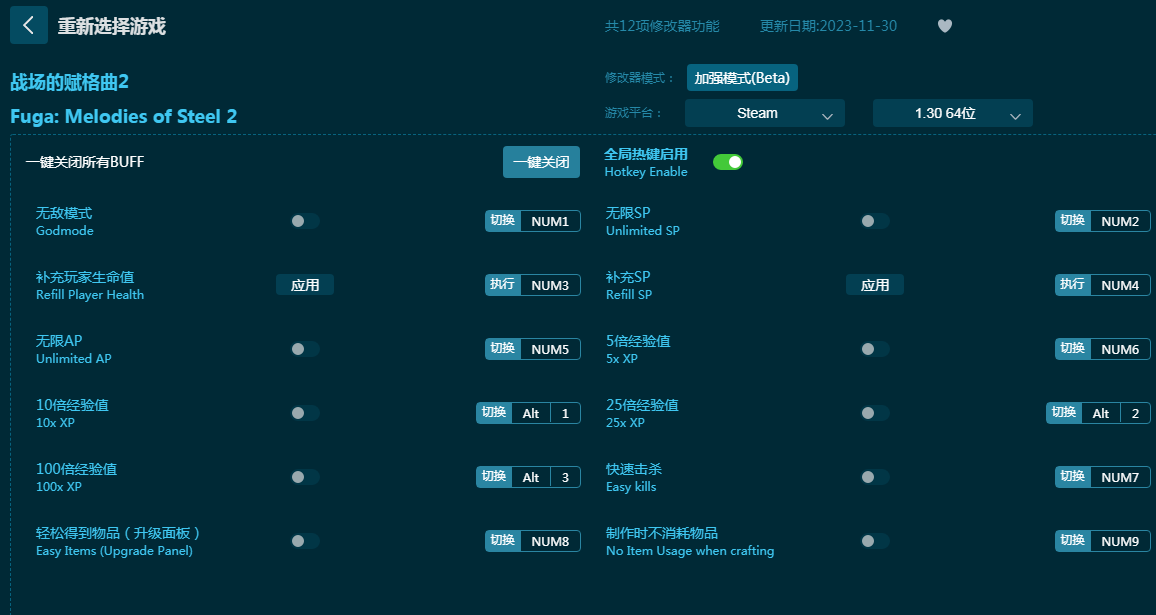The width and height of the screenshot is (1156, 615).
Task: Click the back arrow icon
Action: tap(29, 25)
